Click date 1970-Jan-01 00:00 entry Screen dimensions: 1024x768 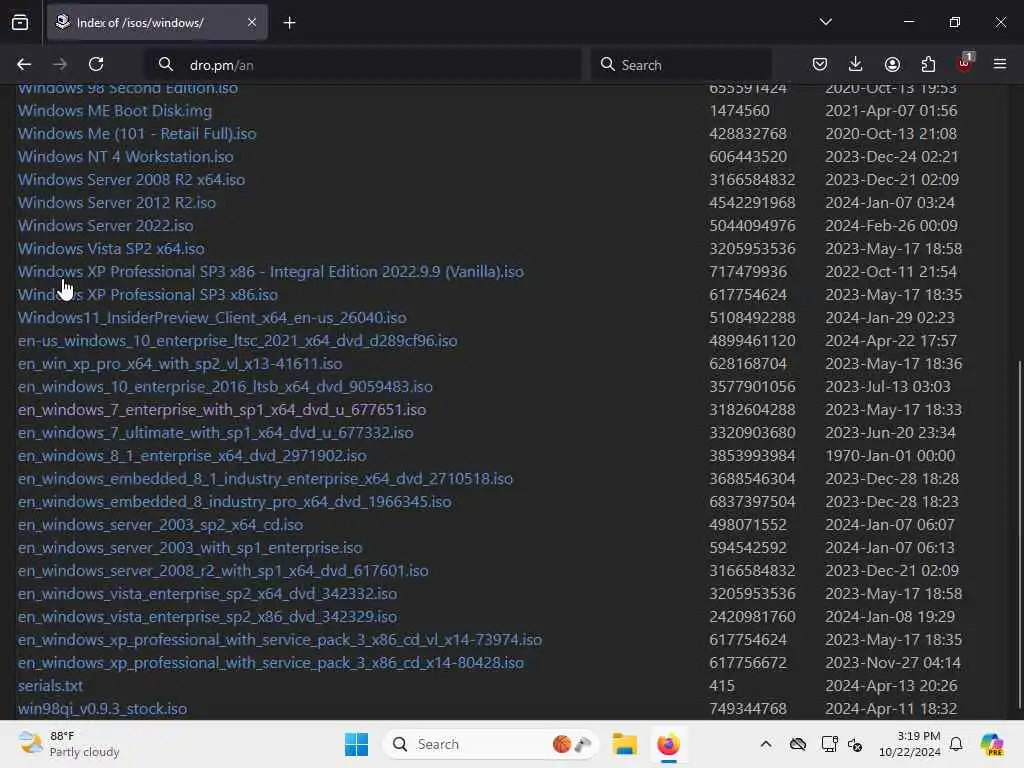(x=890, y=456)
